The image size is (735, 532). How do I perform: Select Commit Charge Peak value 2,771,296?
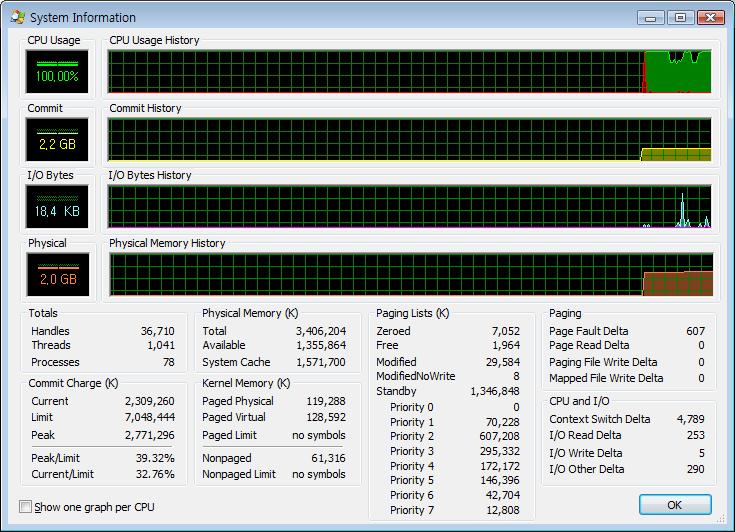tap(150, 435)
